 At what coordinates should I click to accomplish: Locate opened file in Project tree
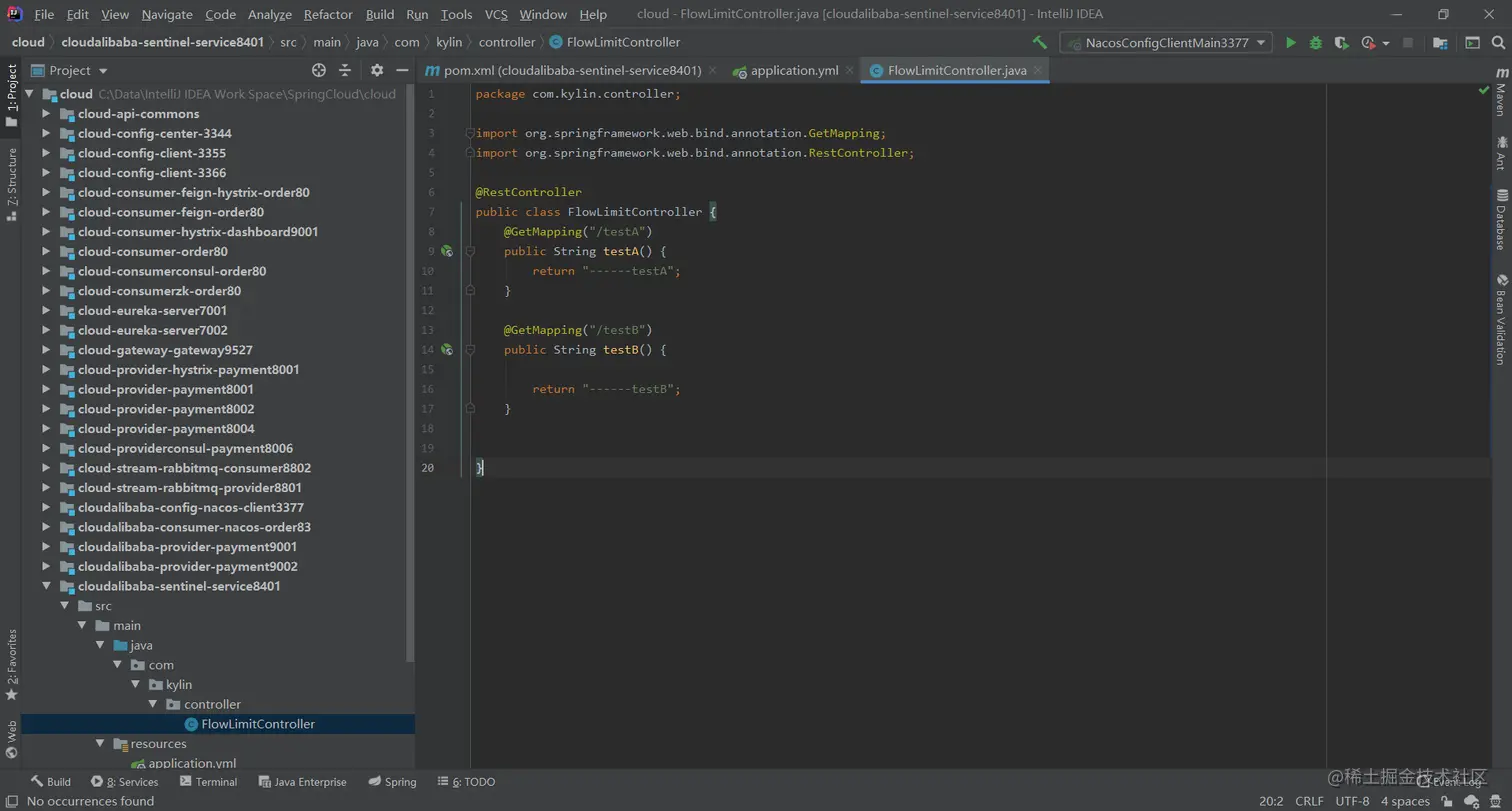[319, 70]
